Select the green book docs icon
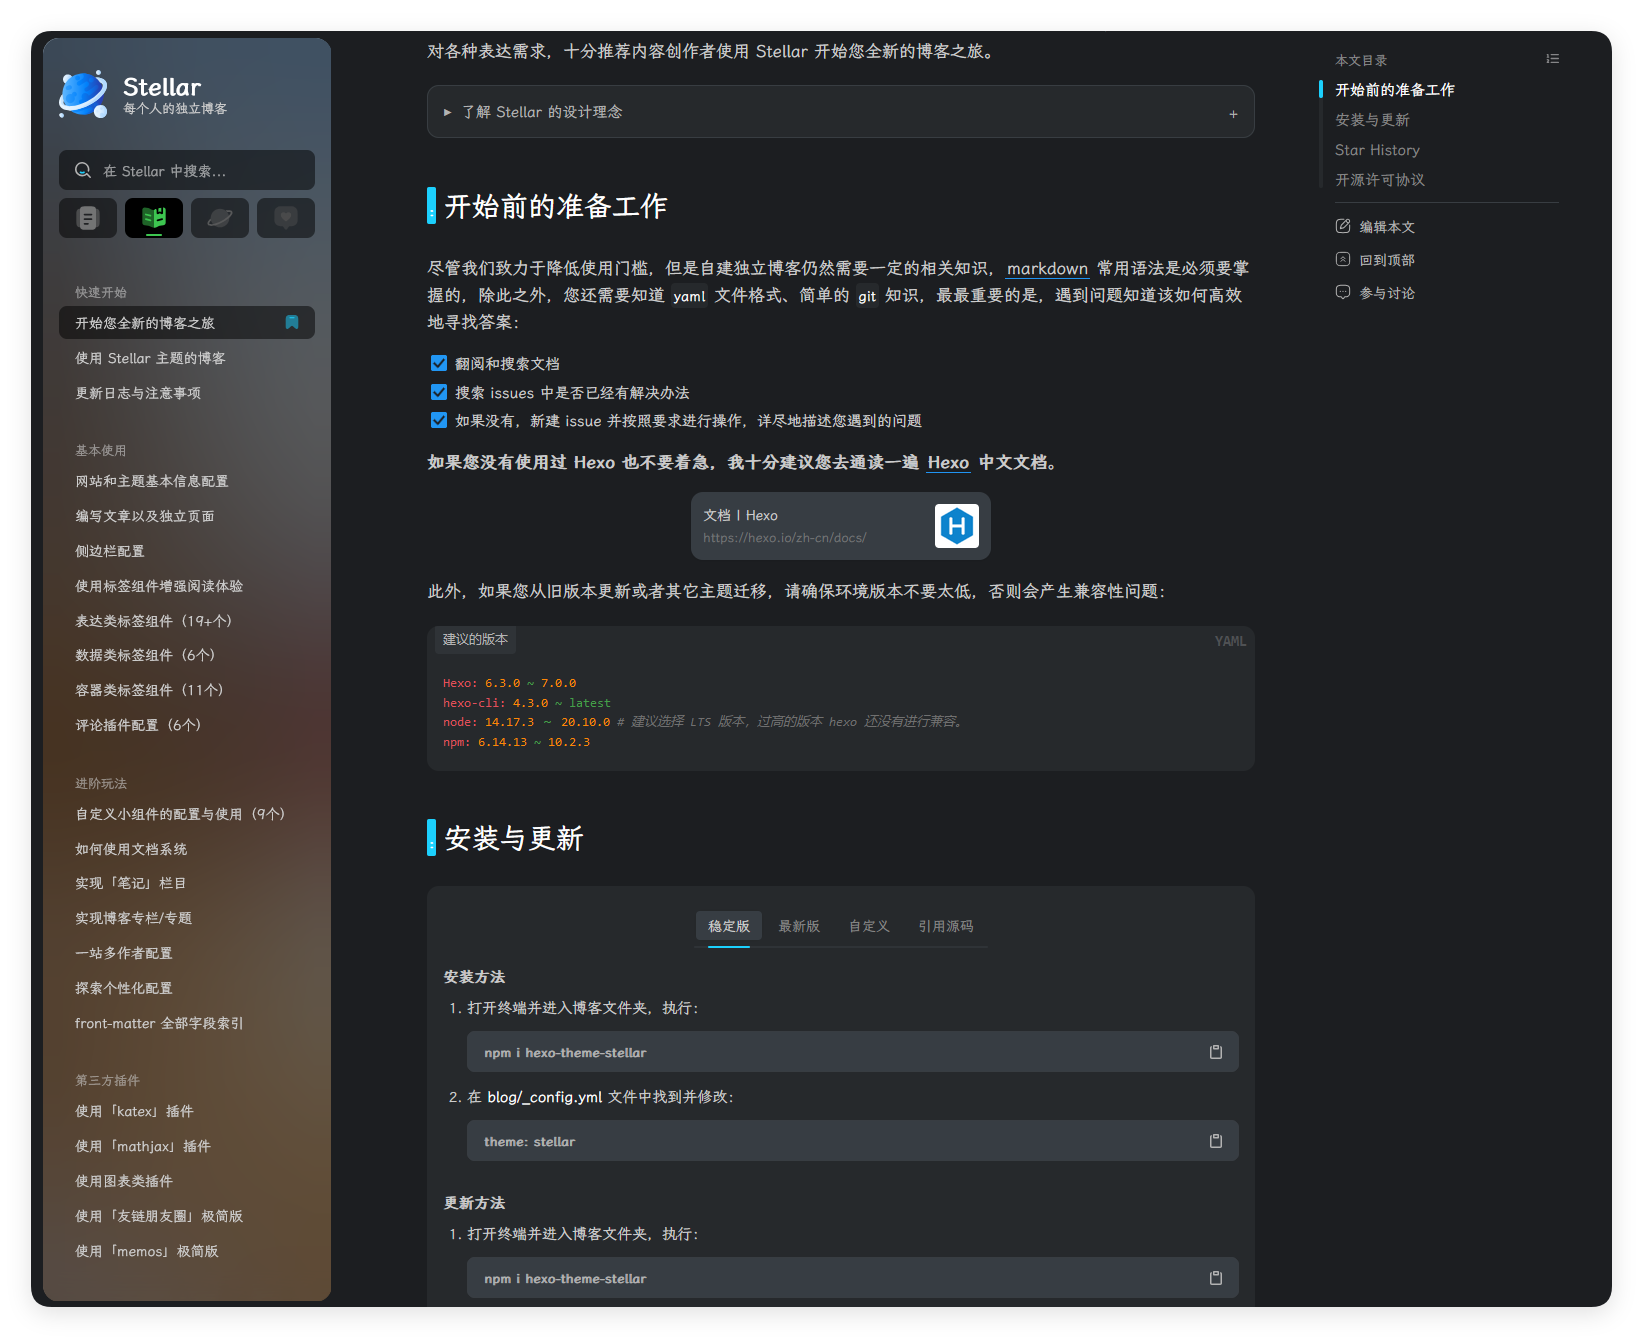Screen dimensions: 1643x1338 click(154, 218)
